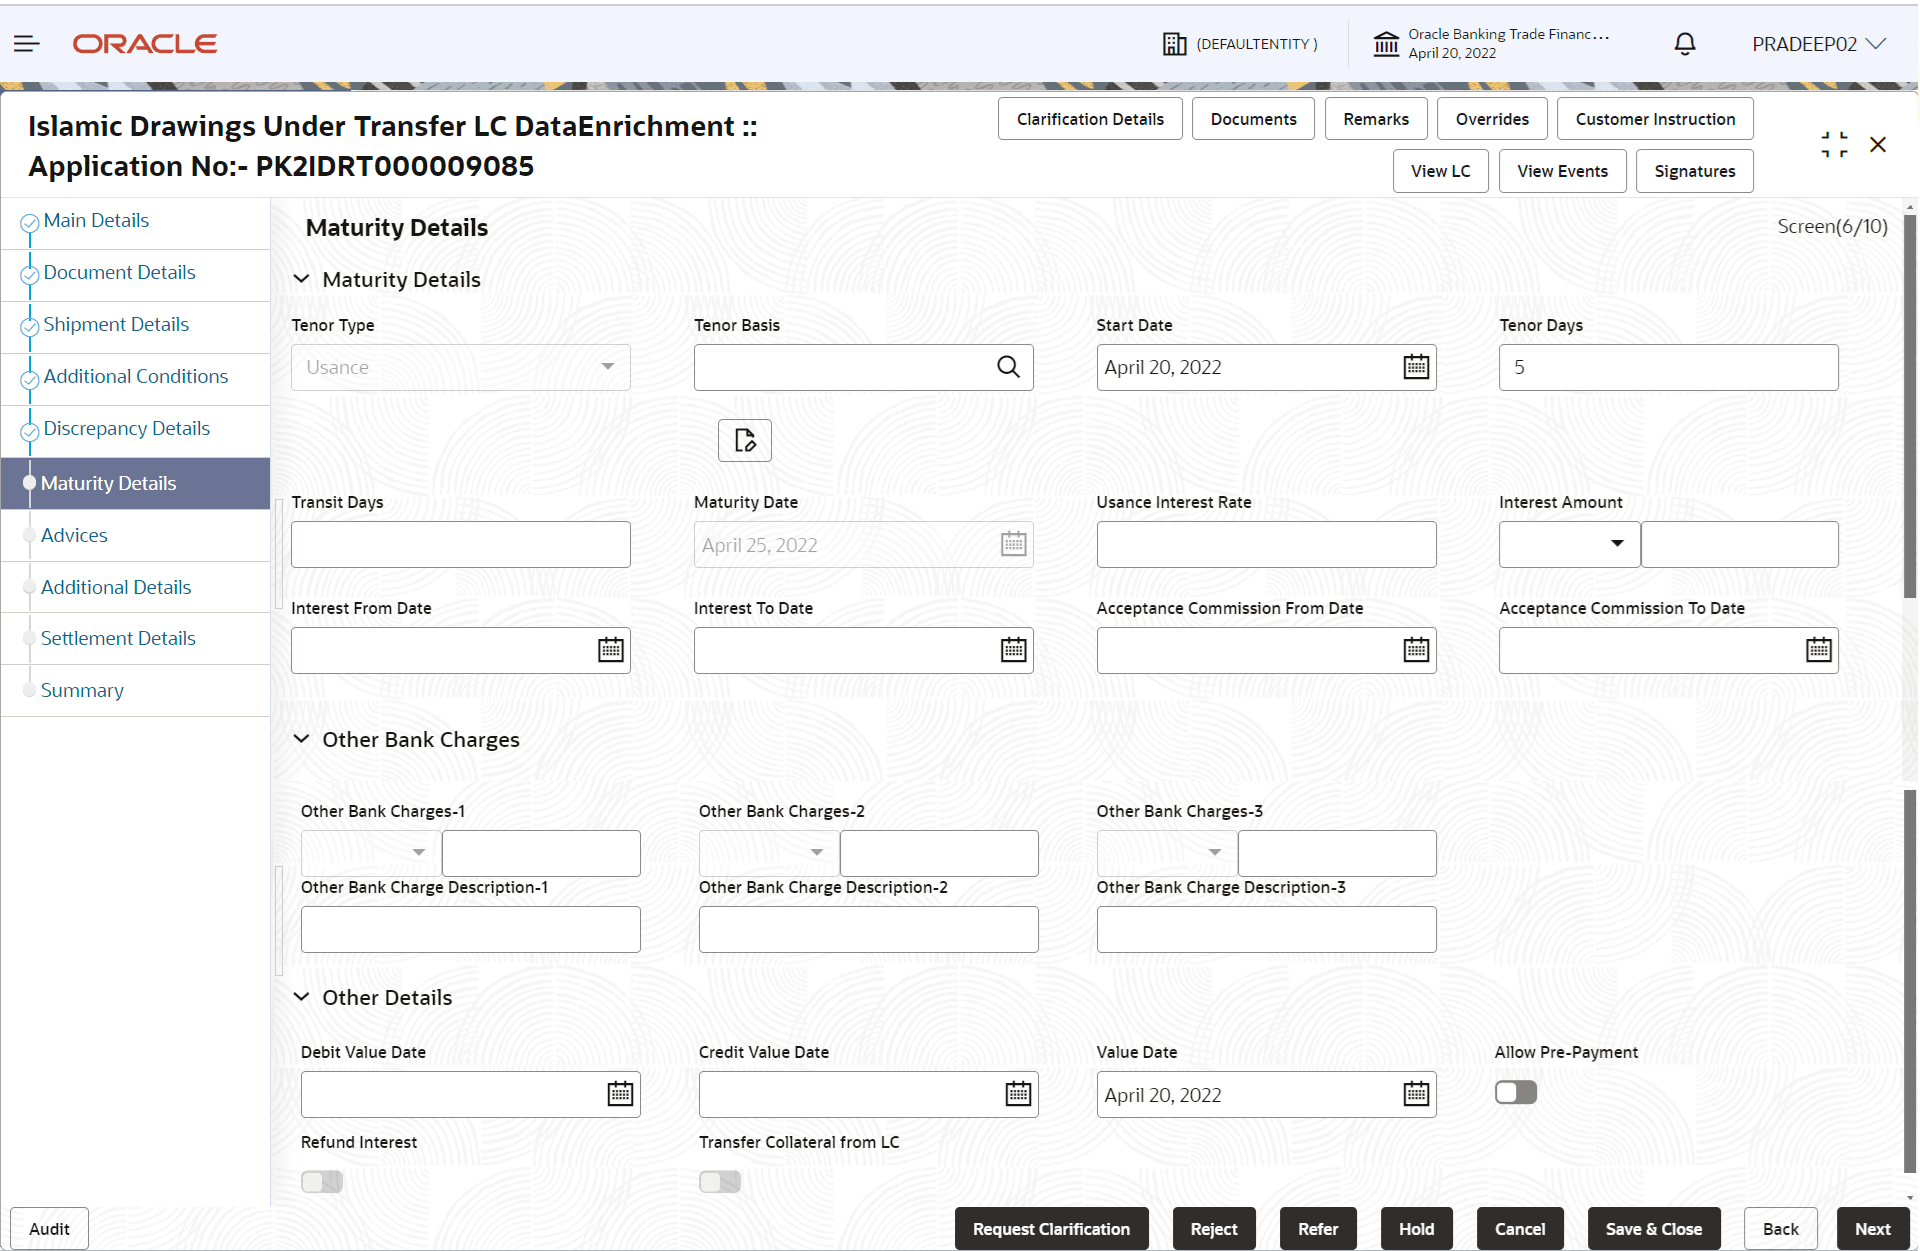Open the Debit Value Date calendar picker

click(x=620, y=1094)
